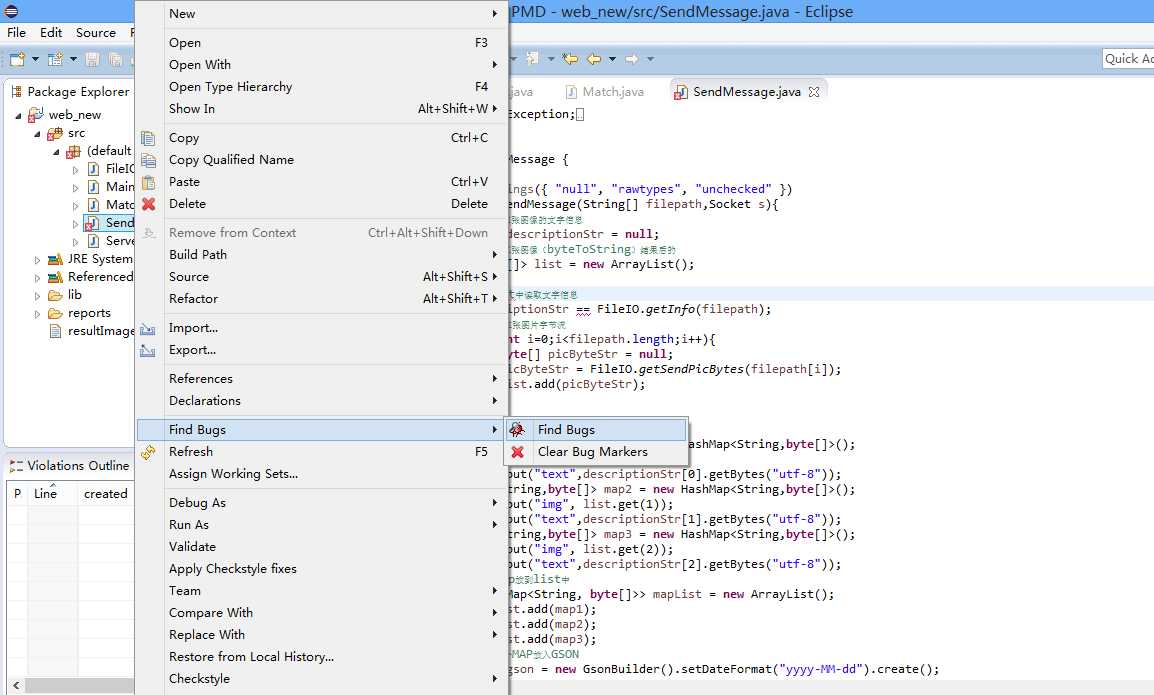Open the Build Path submenu

[x=322, y=255]
